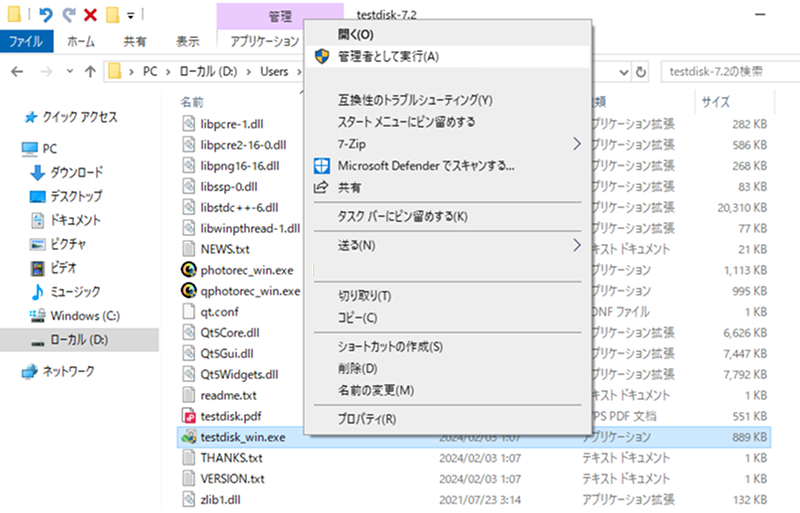Viewport: 800px width, 513px height.
Task: Click Users in the address breadcrumb
Action: point(274,71)
